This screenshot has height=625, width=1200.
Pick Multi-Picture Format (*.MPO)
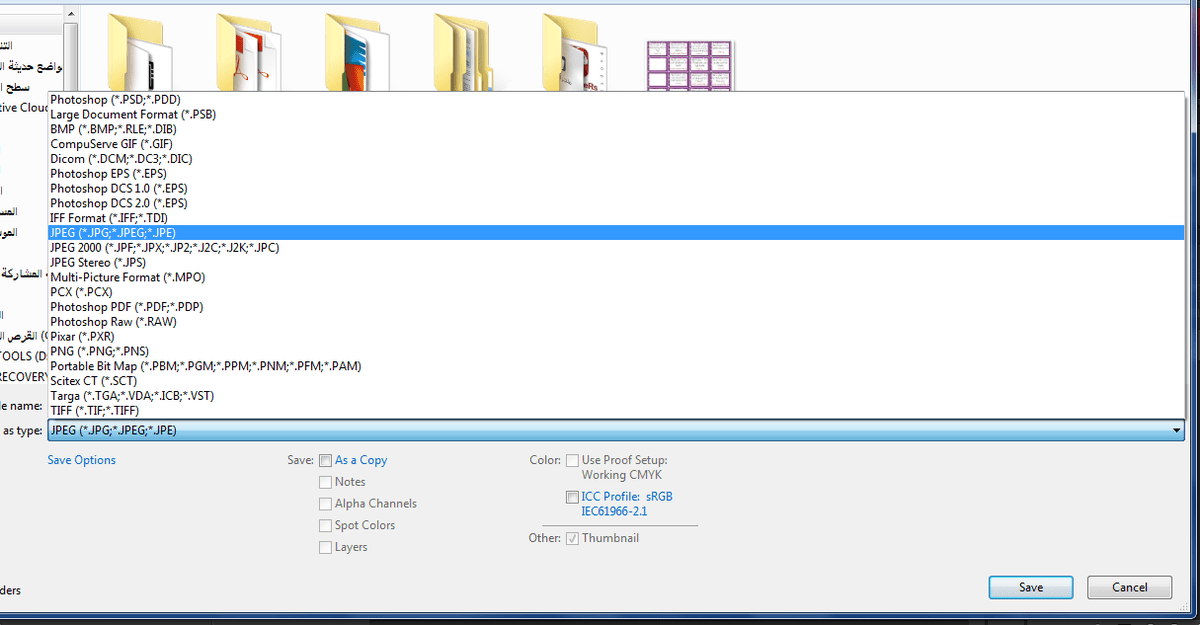pyautogui.click(x=616, y=277)
